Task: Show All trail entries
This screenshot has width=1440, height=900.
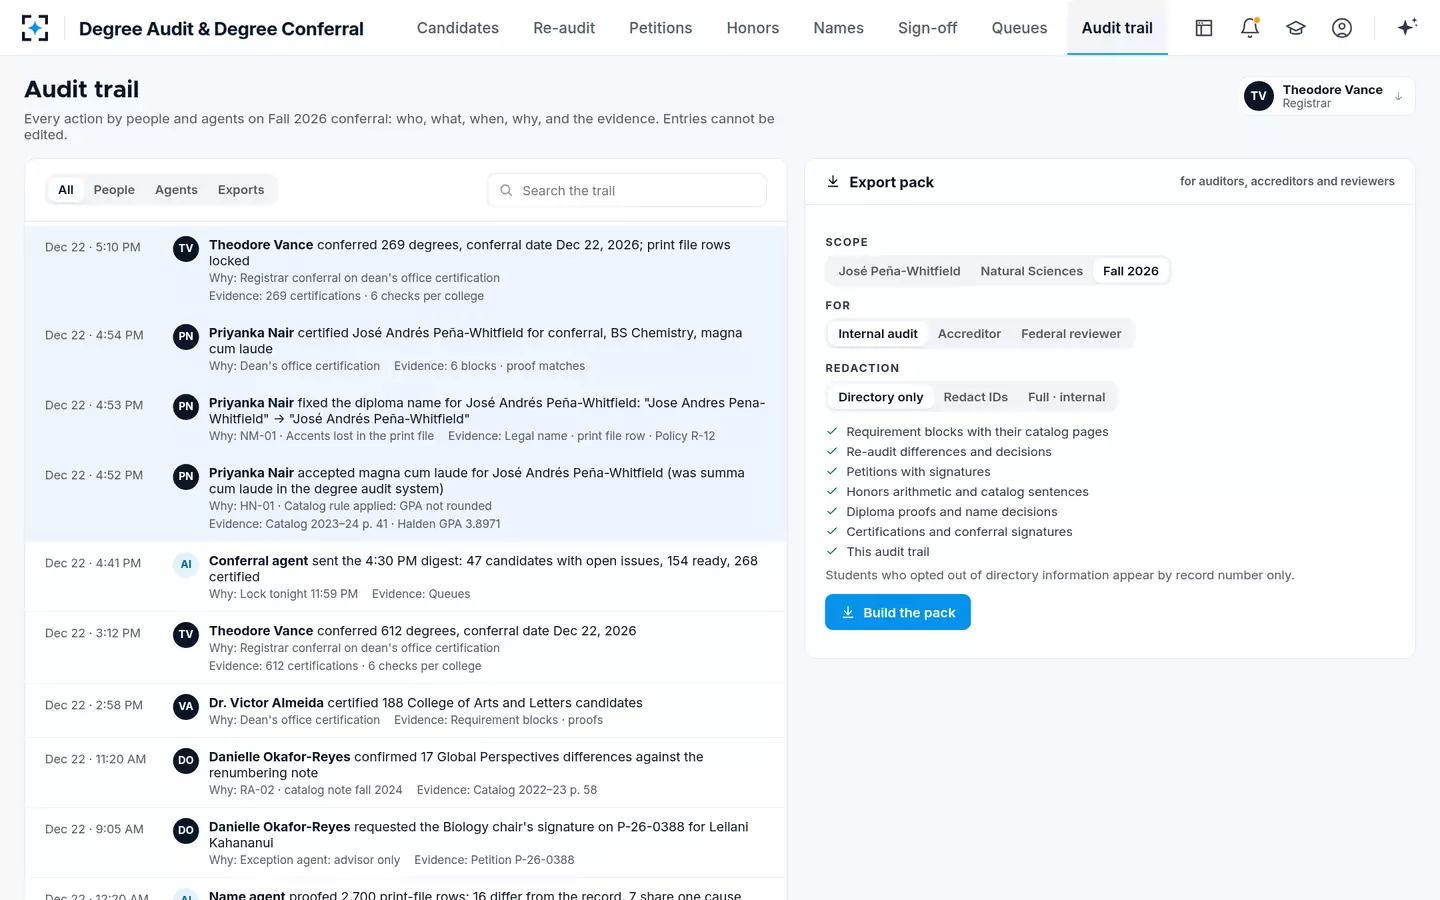Action: [66, 190]
